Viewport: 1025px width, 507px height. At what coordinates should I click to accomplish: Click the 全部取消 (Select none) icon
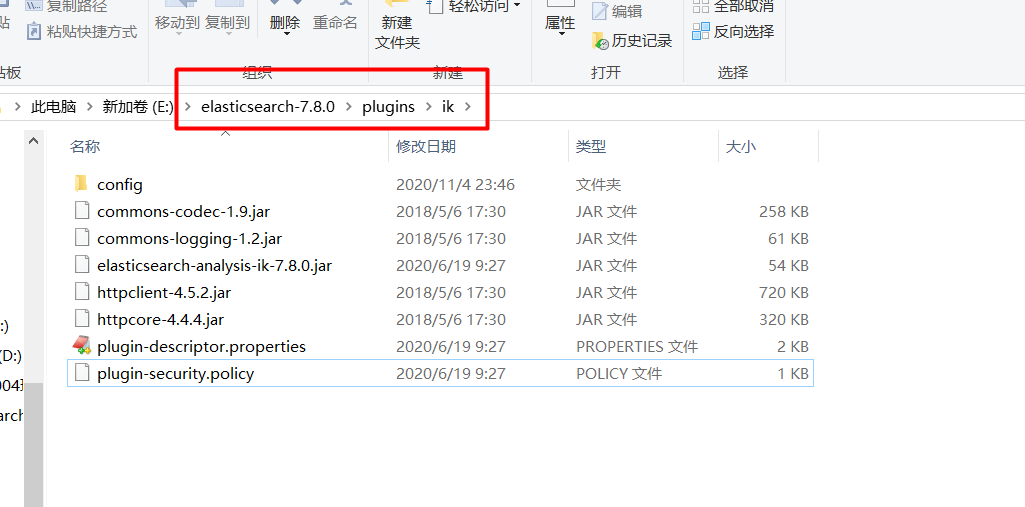(x=701, y=6)
